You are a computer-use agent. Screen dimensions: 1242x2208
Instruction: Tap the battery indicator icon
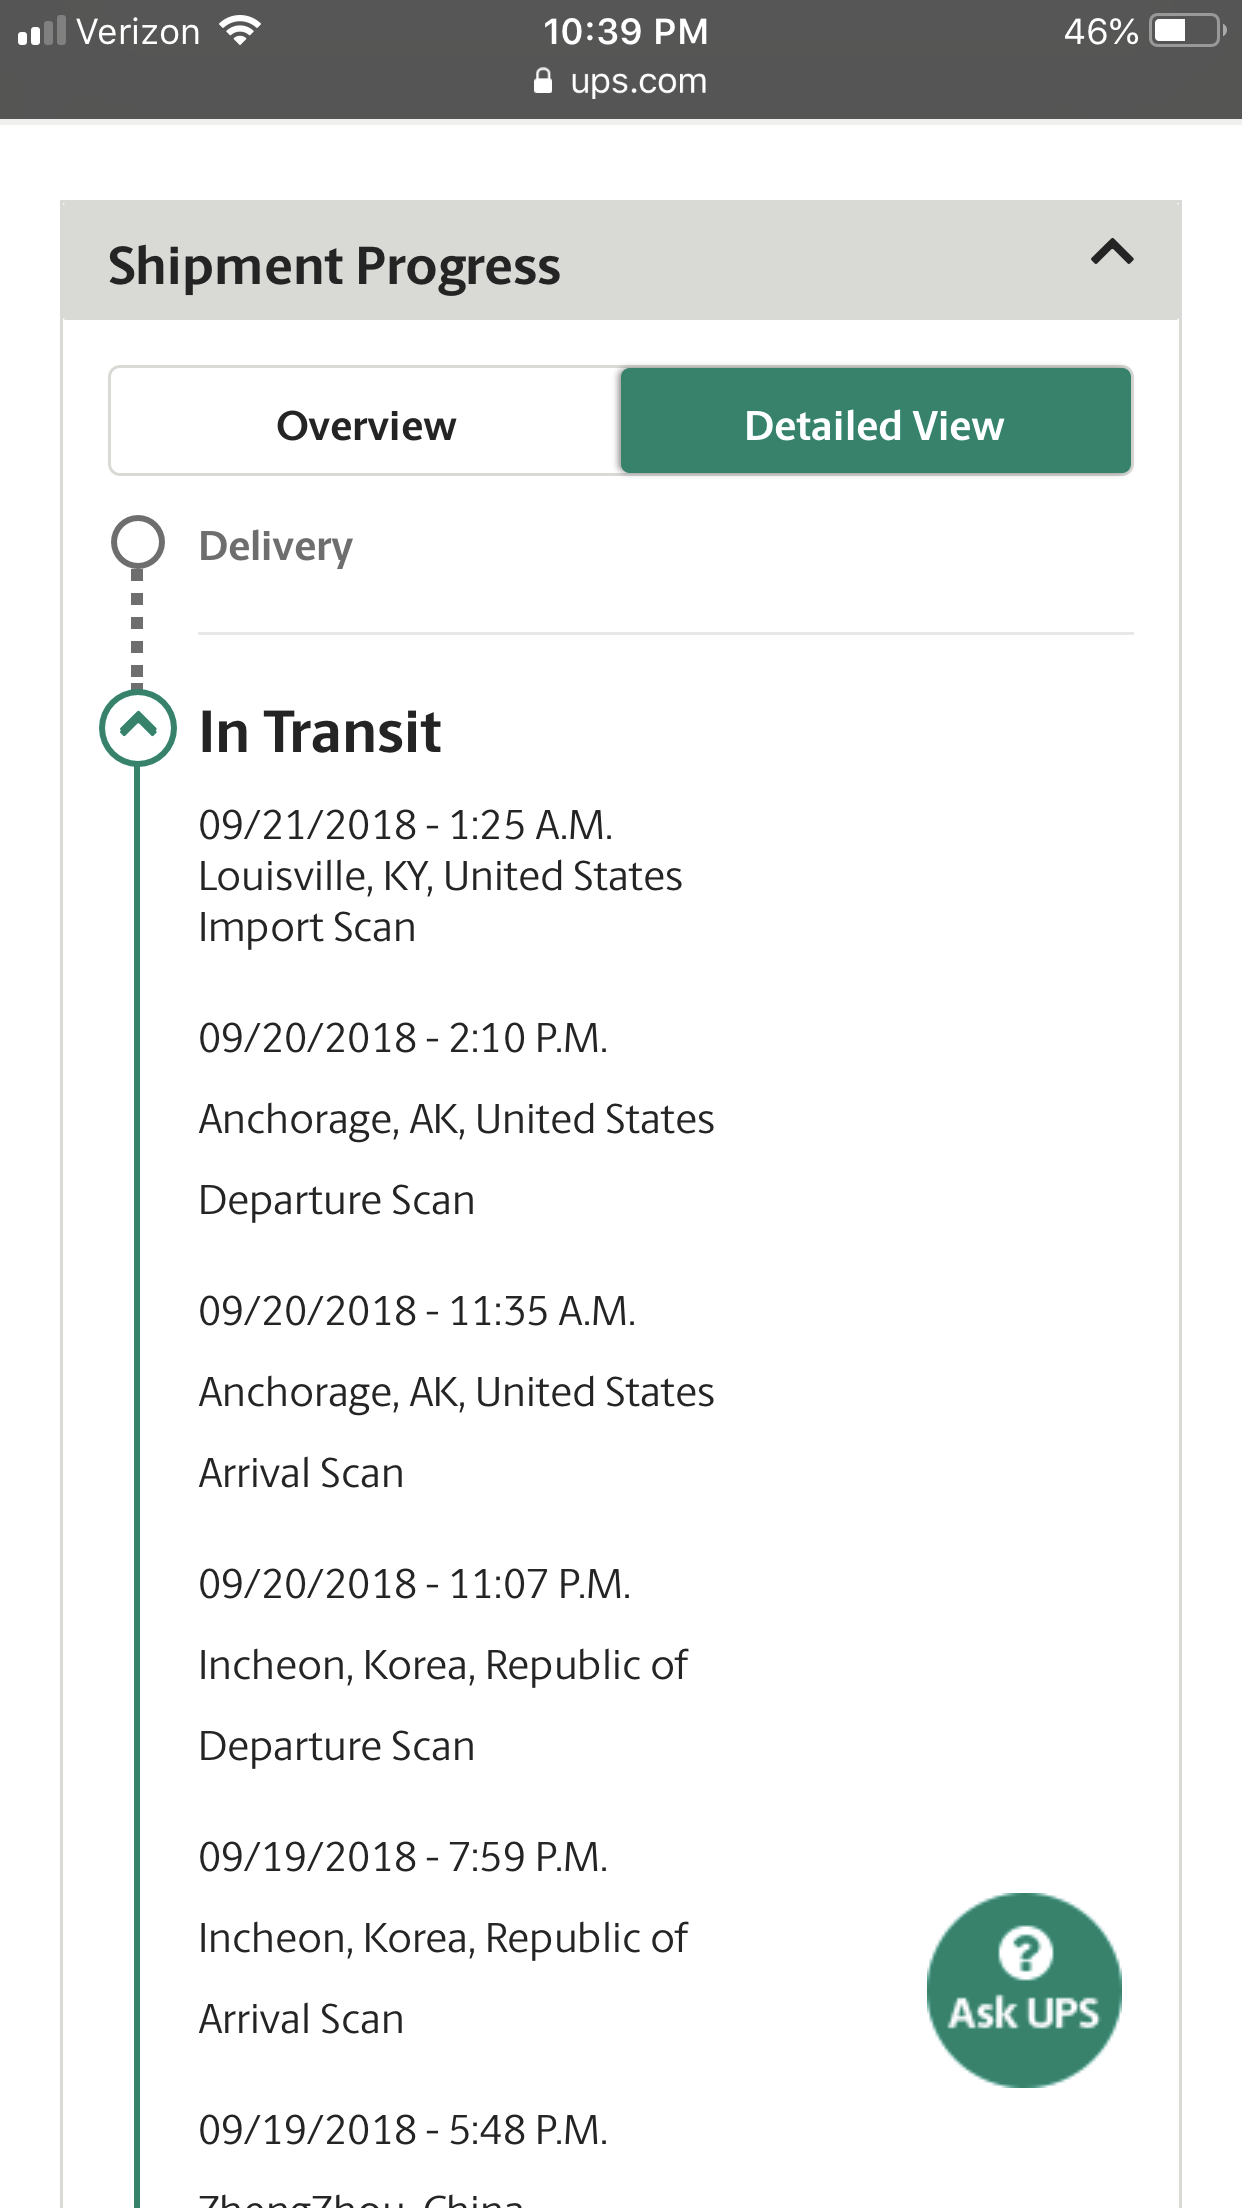[1187, 31]
